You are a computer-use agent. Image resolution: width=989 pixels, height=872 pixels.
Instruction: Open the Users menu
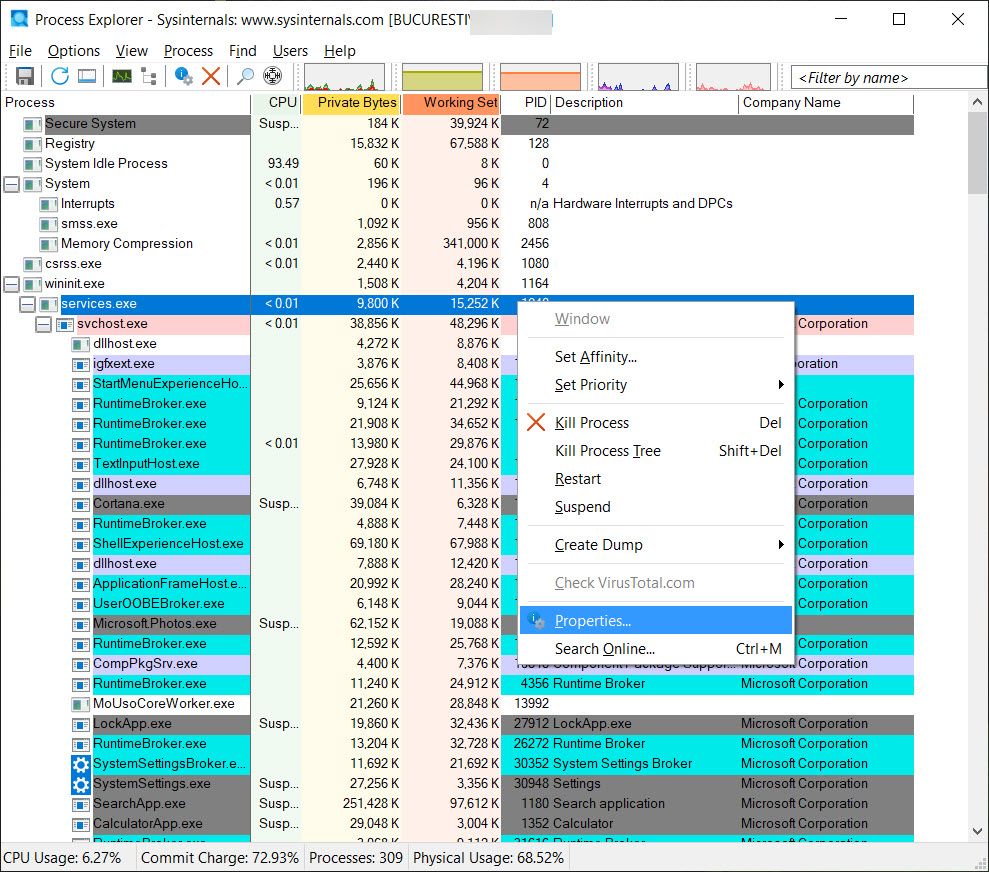pos(290,51)
